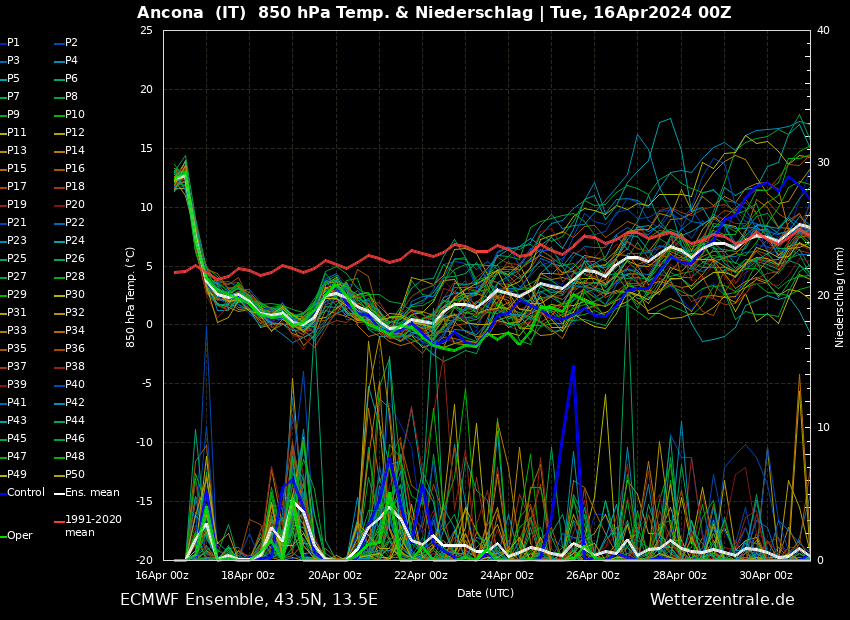Click 'ECMWF Ensemble, 43.5N, 13.5E' caption
This screenshot has height=620, width=850.
(249, 600)
